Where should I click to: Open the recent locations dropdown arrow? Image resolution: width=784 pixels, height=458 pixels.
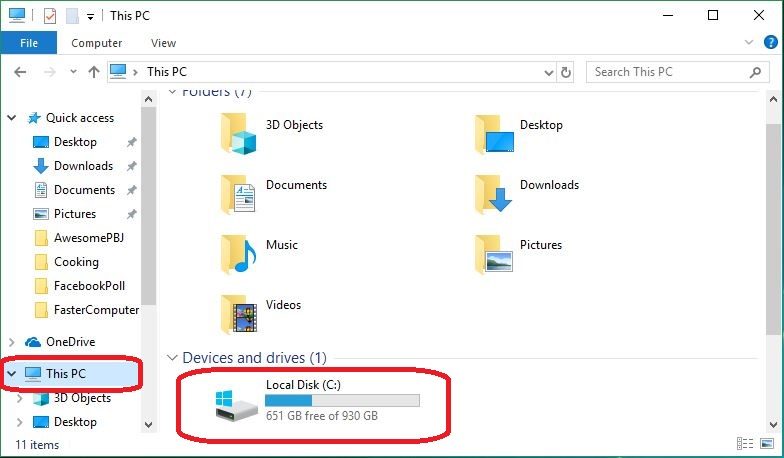74,72
